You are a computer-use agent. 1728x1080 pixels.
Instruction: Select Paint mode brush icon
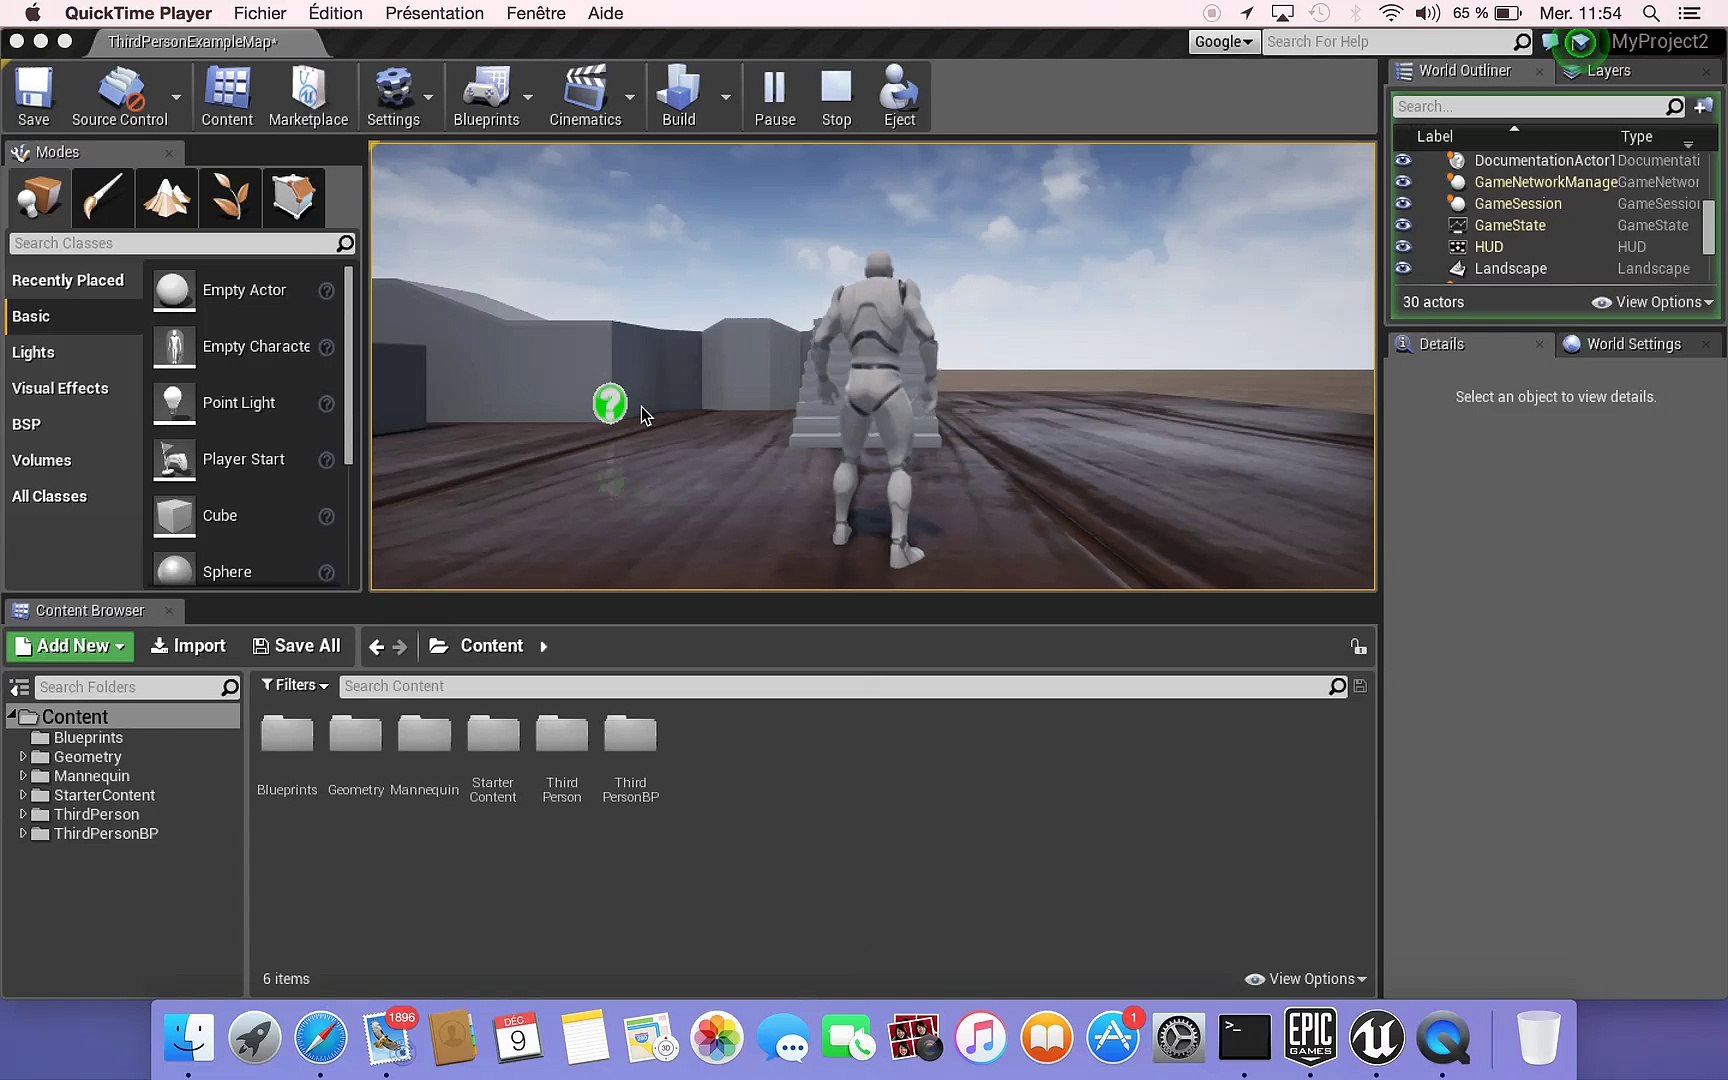(102, 196)
